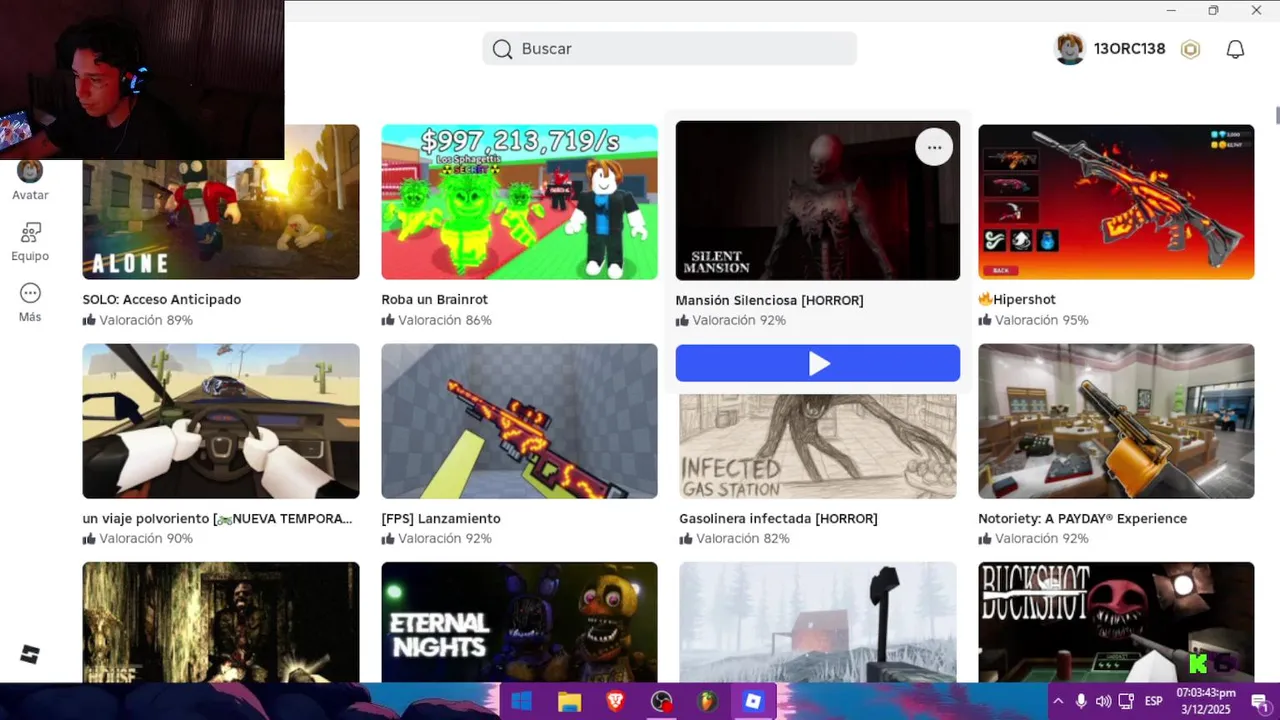Screen dimensions: 1280x720
Task: Click the SOLO: Acceso Anticipado title
Action: click(x=162, y=299)
